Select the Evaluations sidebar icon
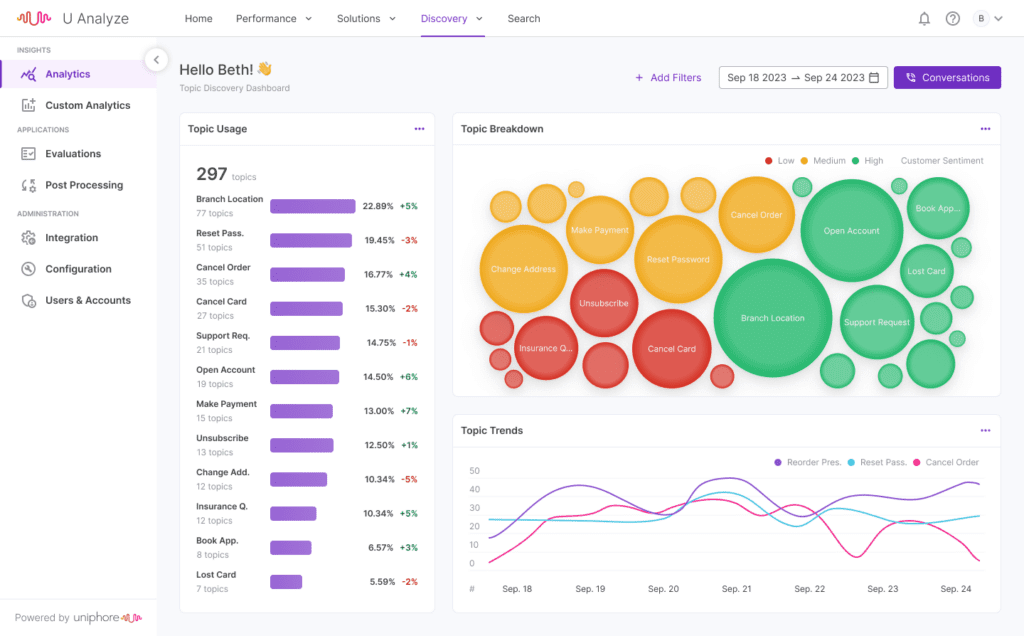 tap(28, 154)
